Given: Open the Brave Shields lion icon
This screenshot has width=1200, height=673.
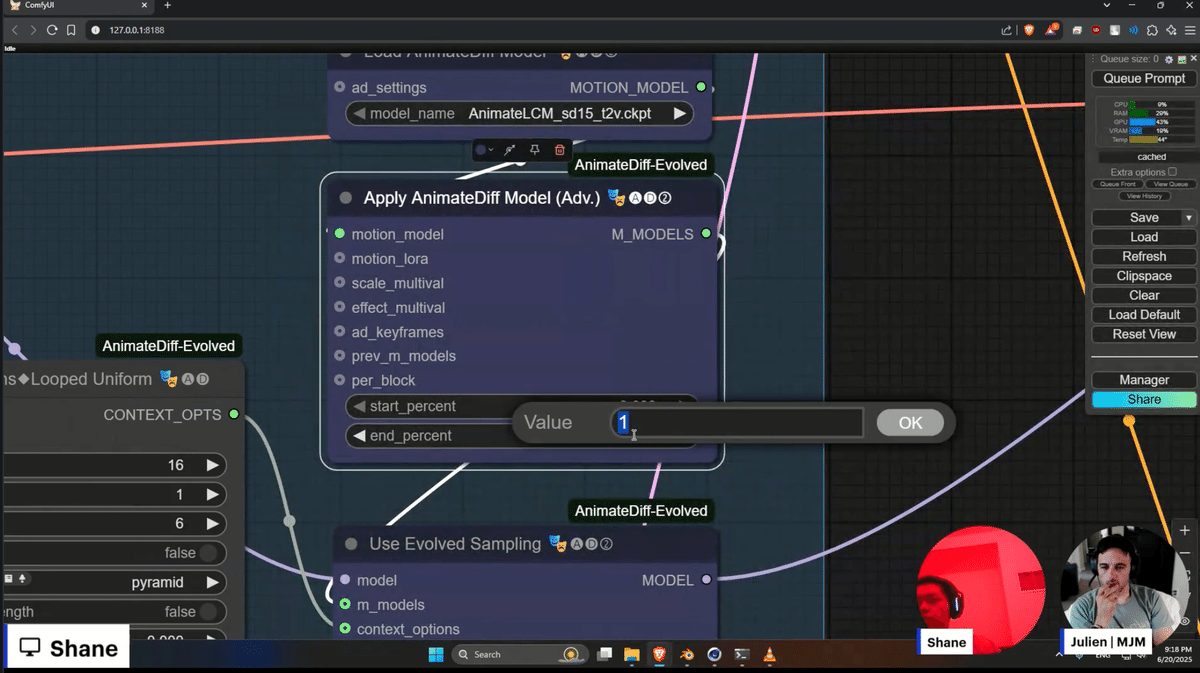Looking at the screenshot, I should 1029,30.
